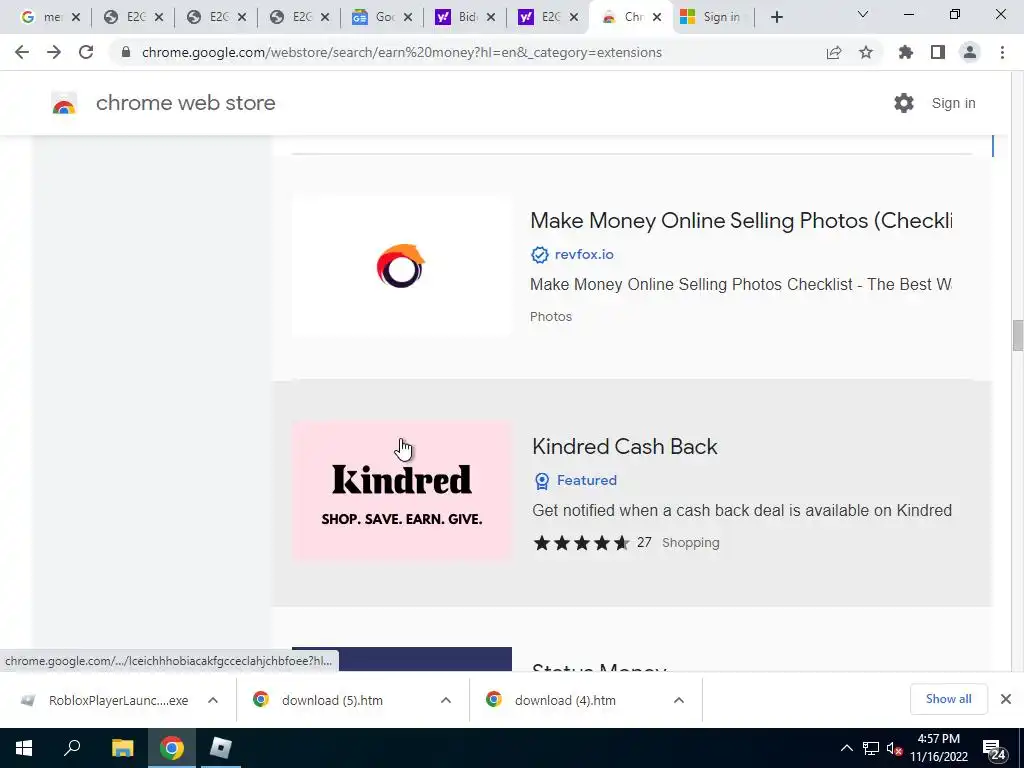Viewport: 1024px width, 768px height.
Task: Open the tab search chevron
Action: (863, 14)
